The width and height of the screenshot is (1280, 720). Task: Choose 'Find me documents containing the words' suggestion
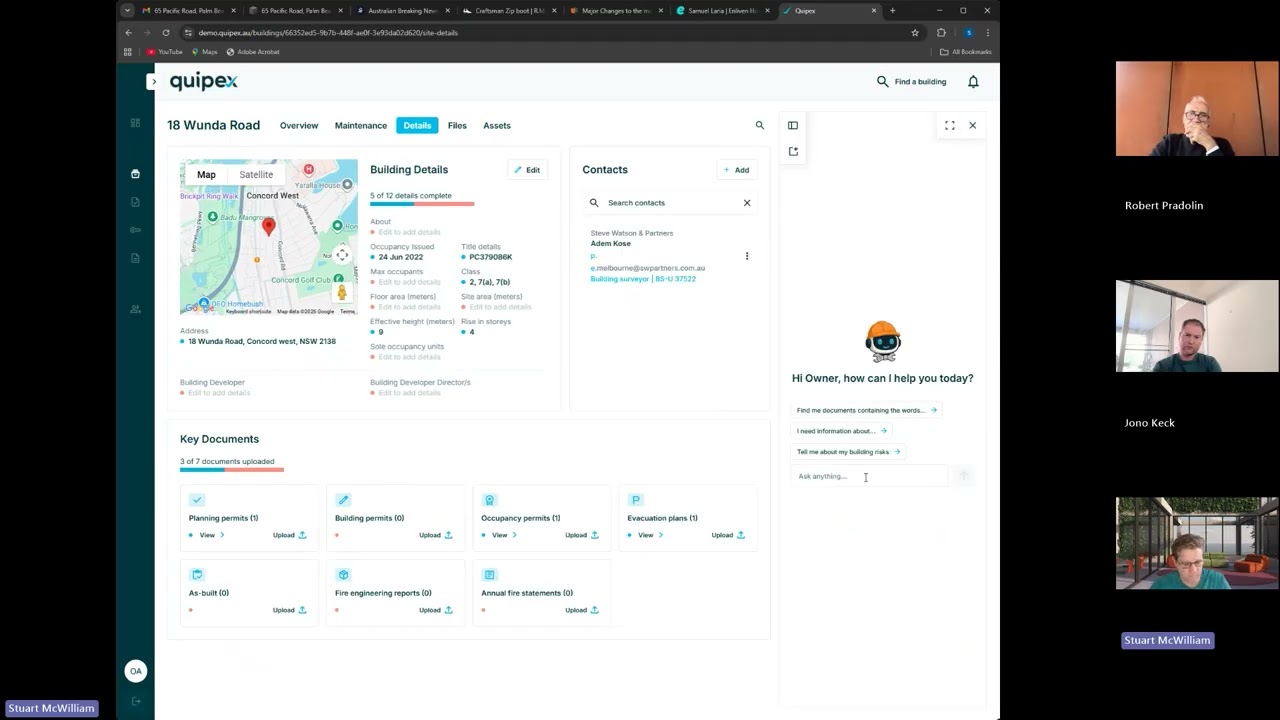click(x=867, y=410)
